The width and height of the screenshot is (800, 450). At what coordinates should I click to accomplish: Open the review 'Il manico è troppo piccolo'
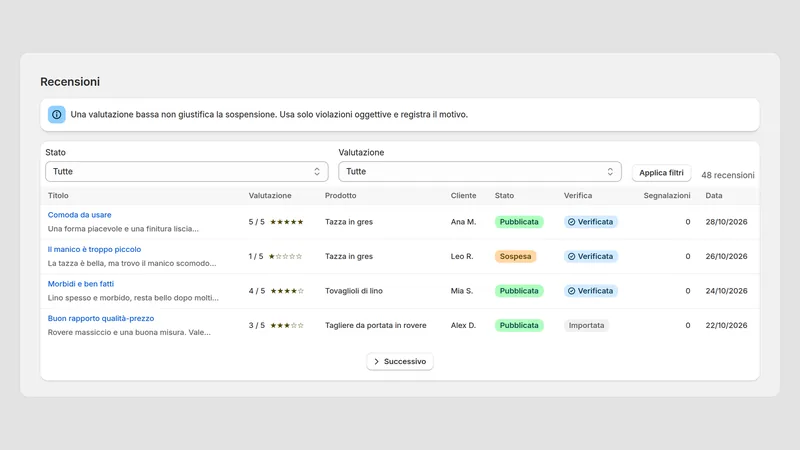click(94, 249)
